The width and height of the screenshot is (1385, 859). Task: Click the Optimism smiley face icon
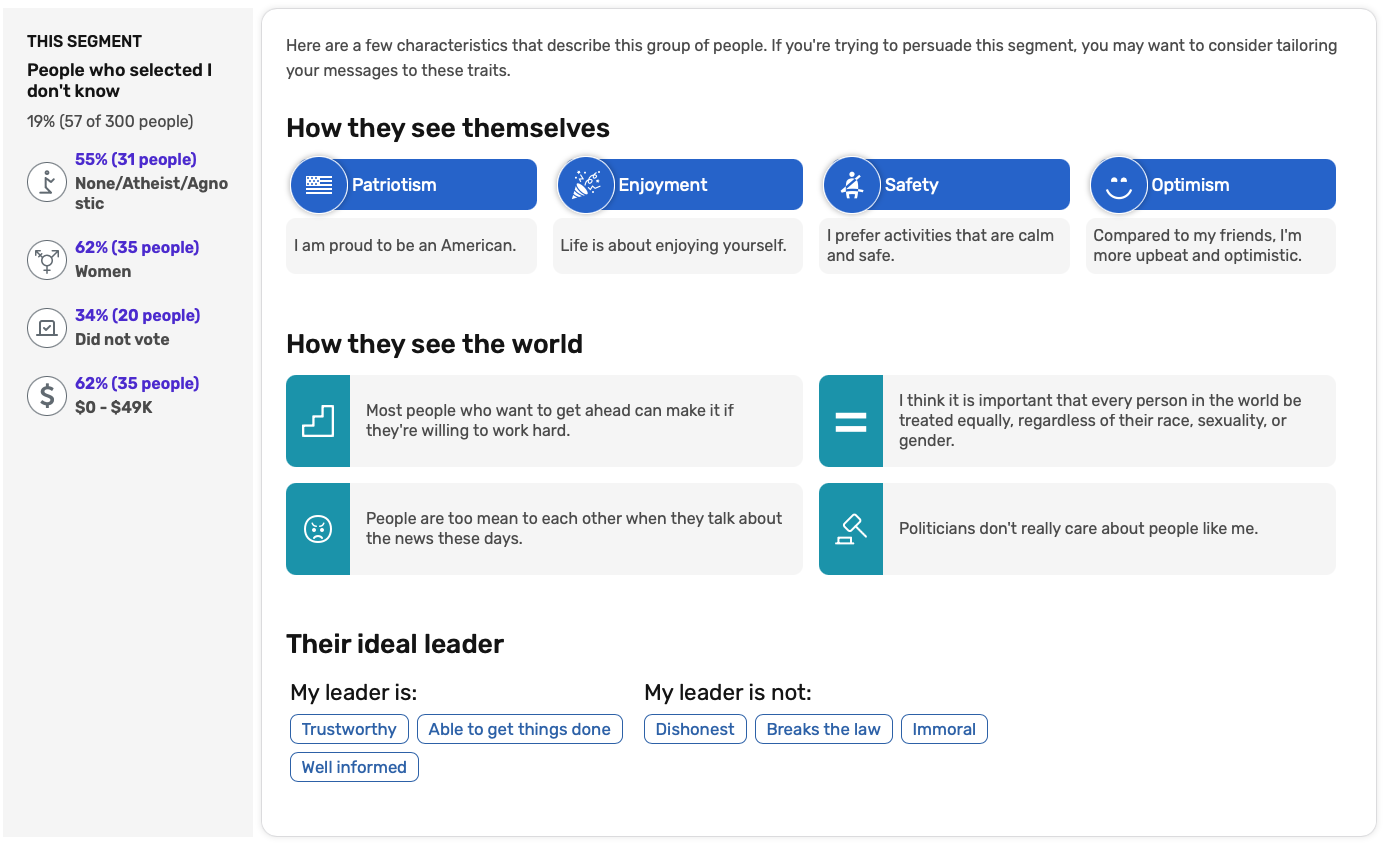(x=1118, y=185)
